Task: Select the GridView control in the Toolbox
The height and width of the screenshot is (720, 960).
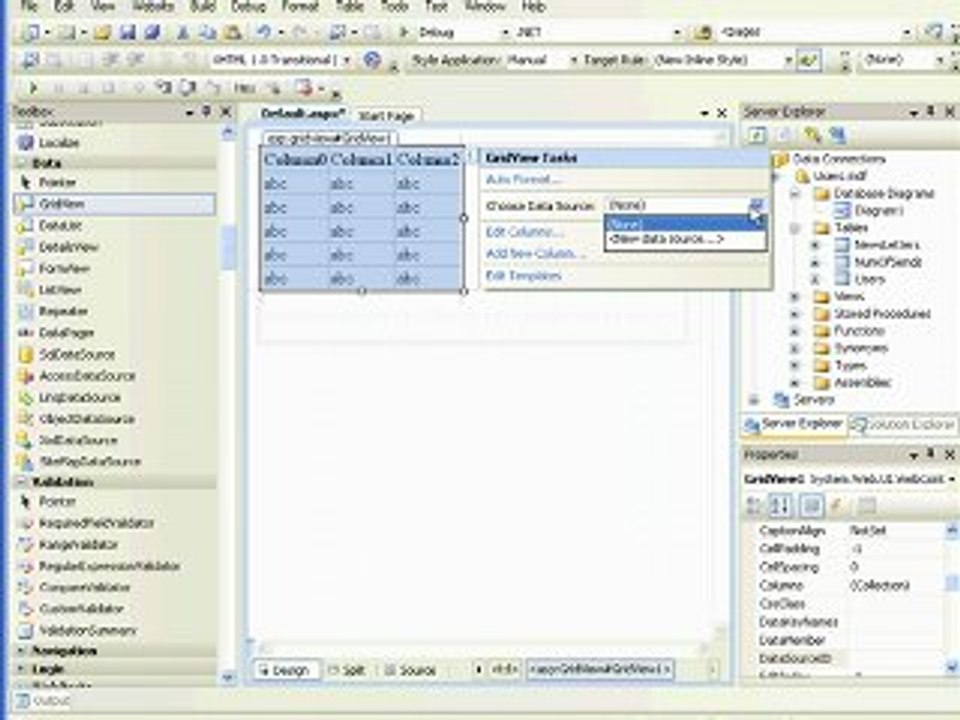Action: click(114, 204)
